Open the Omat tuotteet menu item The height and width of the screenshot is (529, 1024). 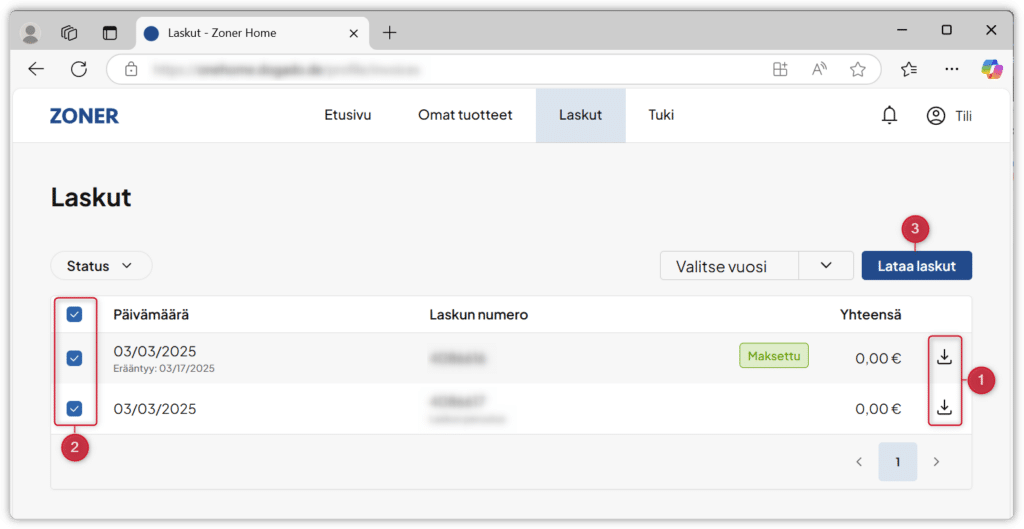(465, 115)
